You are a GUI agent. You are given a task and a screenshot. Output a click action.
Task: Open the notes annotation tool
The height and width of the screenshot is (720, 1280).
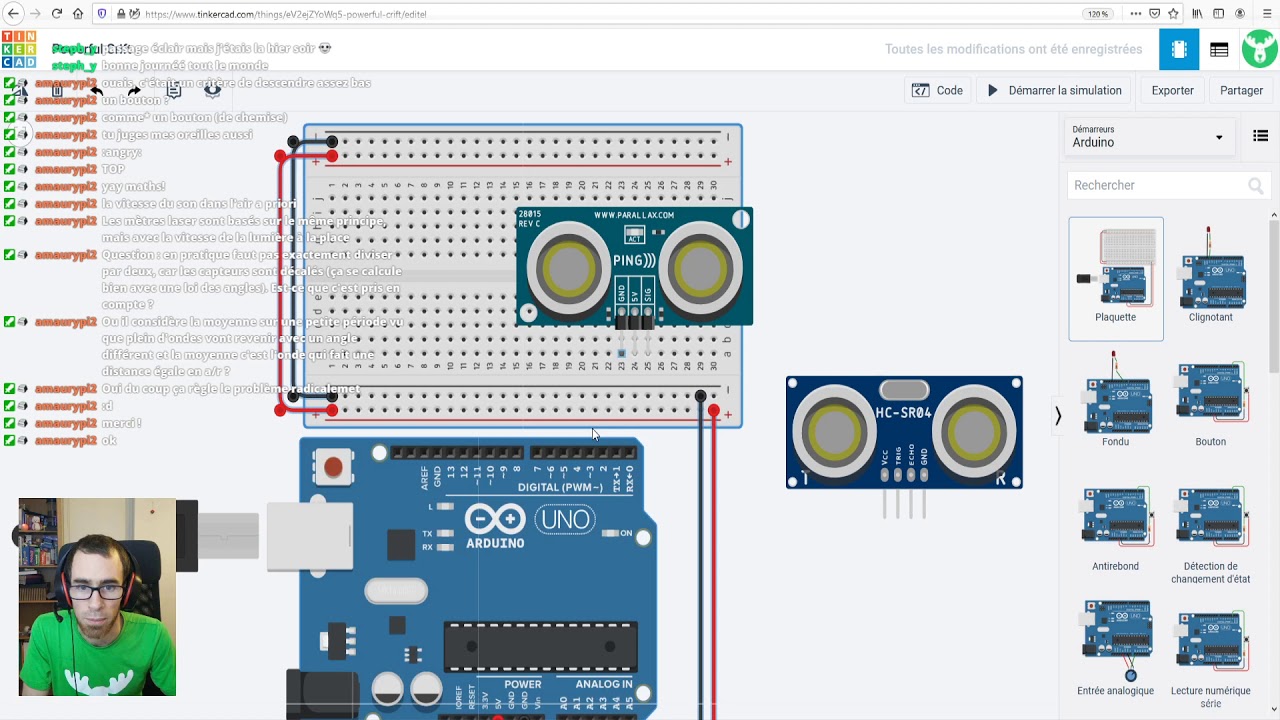pyautogui.click(x=173, y=90)
